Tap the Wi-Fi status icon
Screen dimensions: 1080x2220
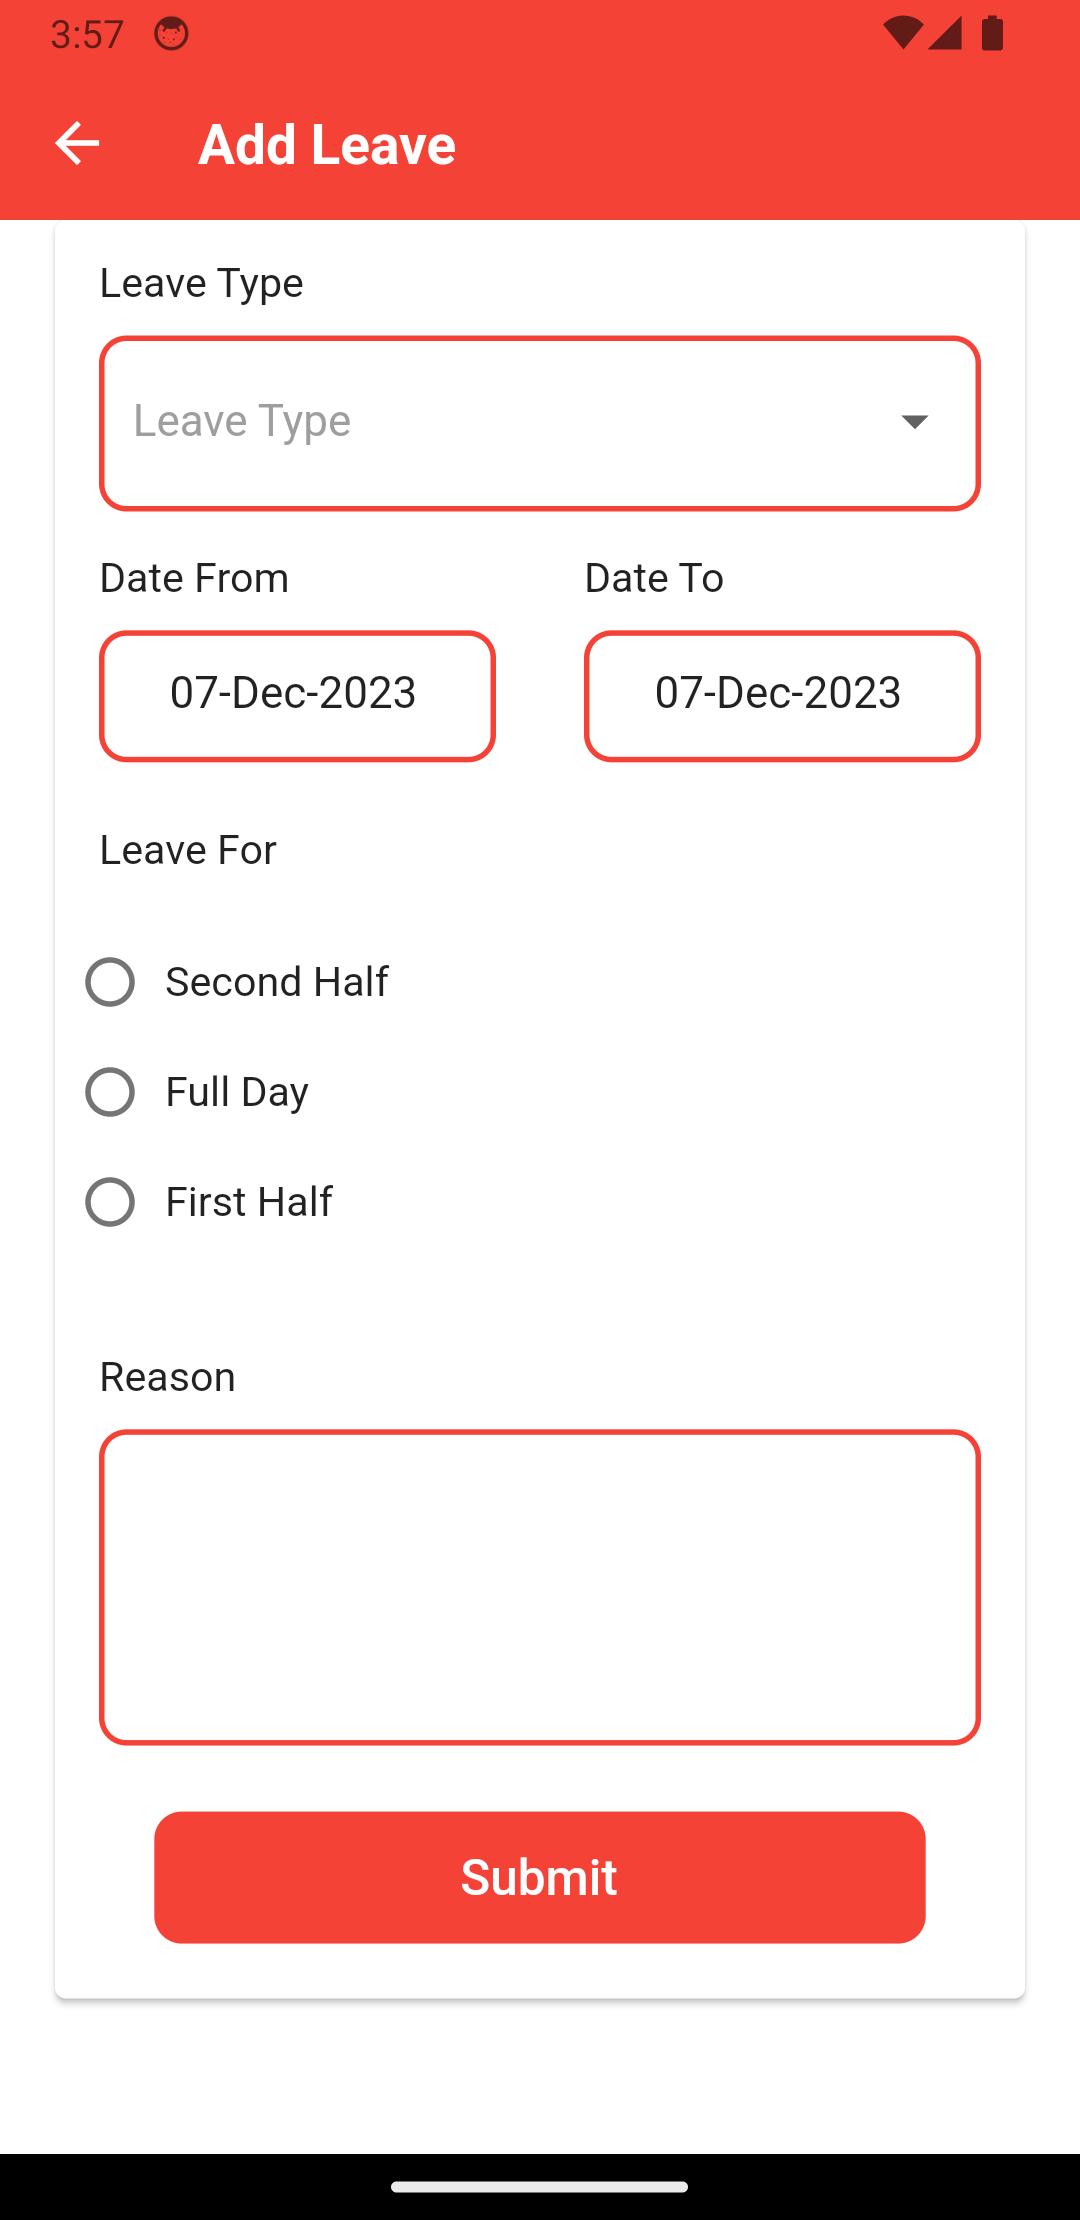coord(902,34)
